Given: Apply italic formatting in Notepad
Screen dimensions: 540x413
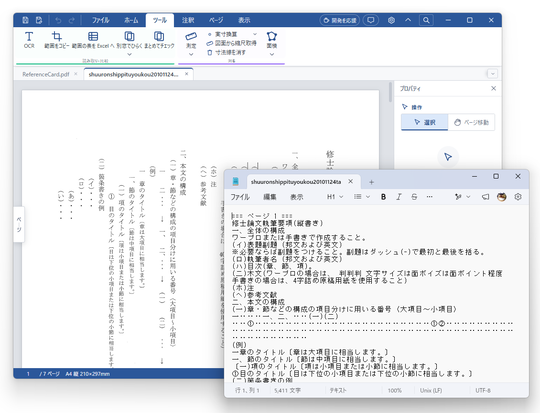Looking at the screenshot, I should 398,197.
